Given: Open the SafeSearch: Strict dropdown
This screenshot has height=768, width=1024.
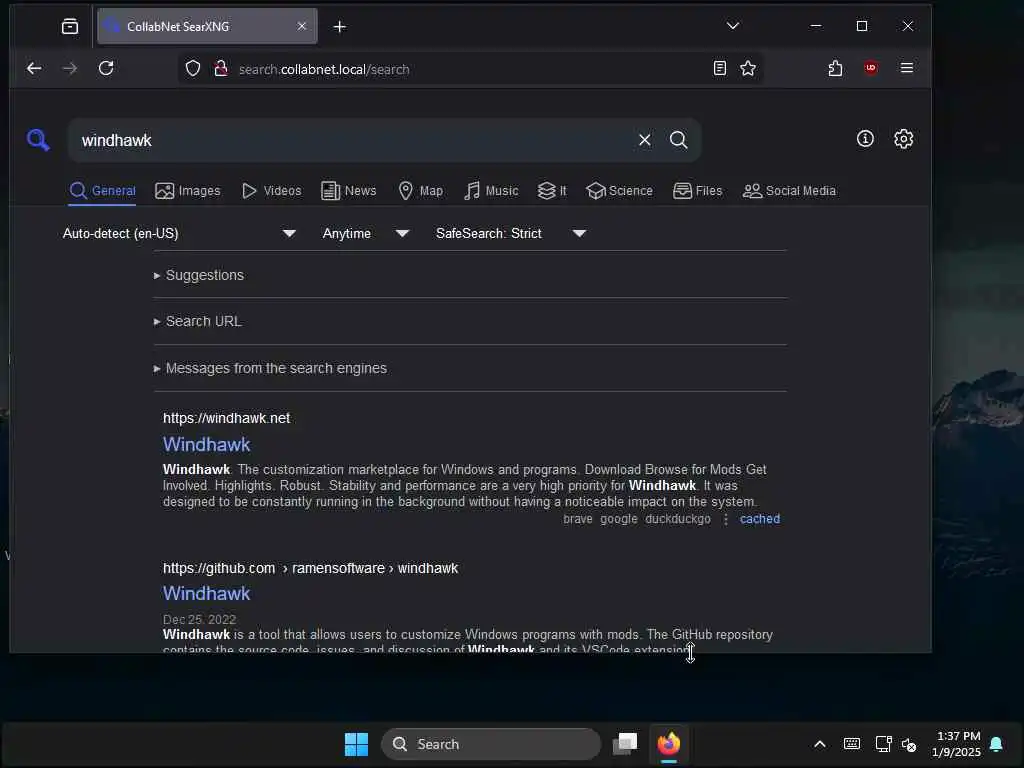Looking at the screenshot, I should [511, 233].
